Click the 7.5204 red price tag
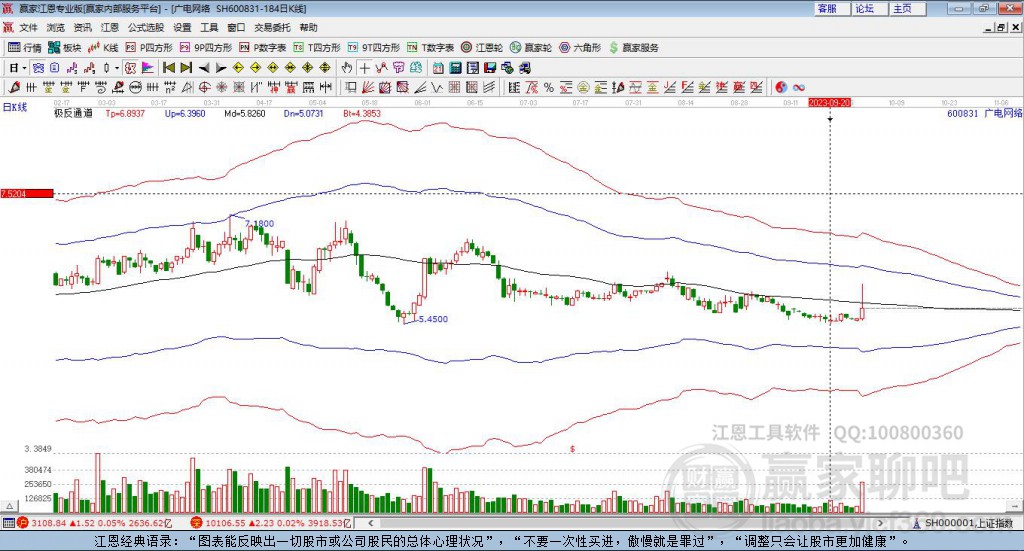This screenshot has height=551, width=1024. (27, 194)
